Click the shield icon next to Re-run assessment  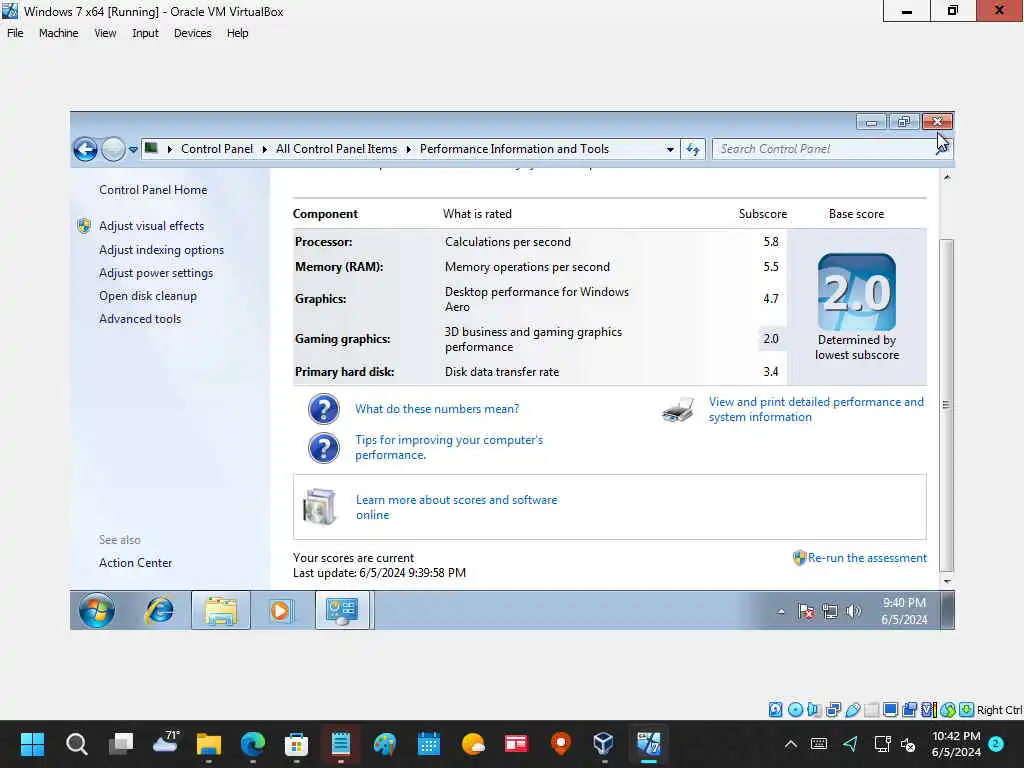[799, 558]
